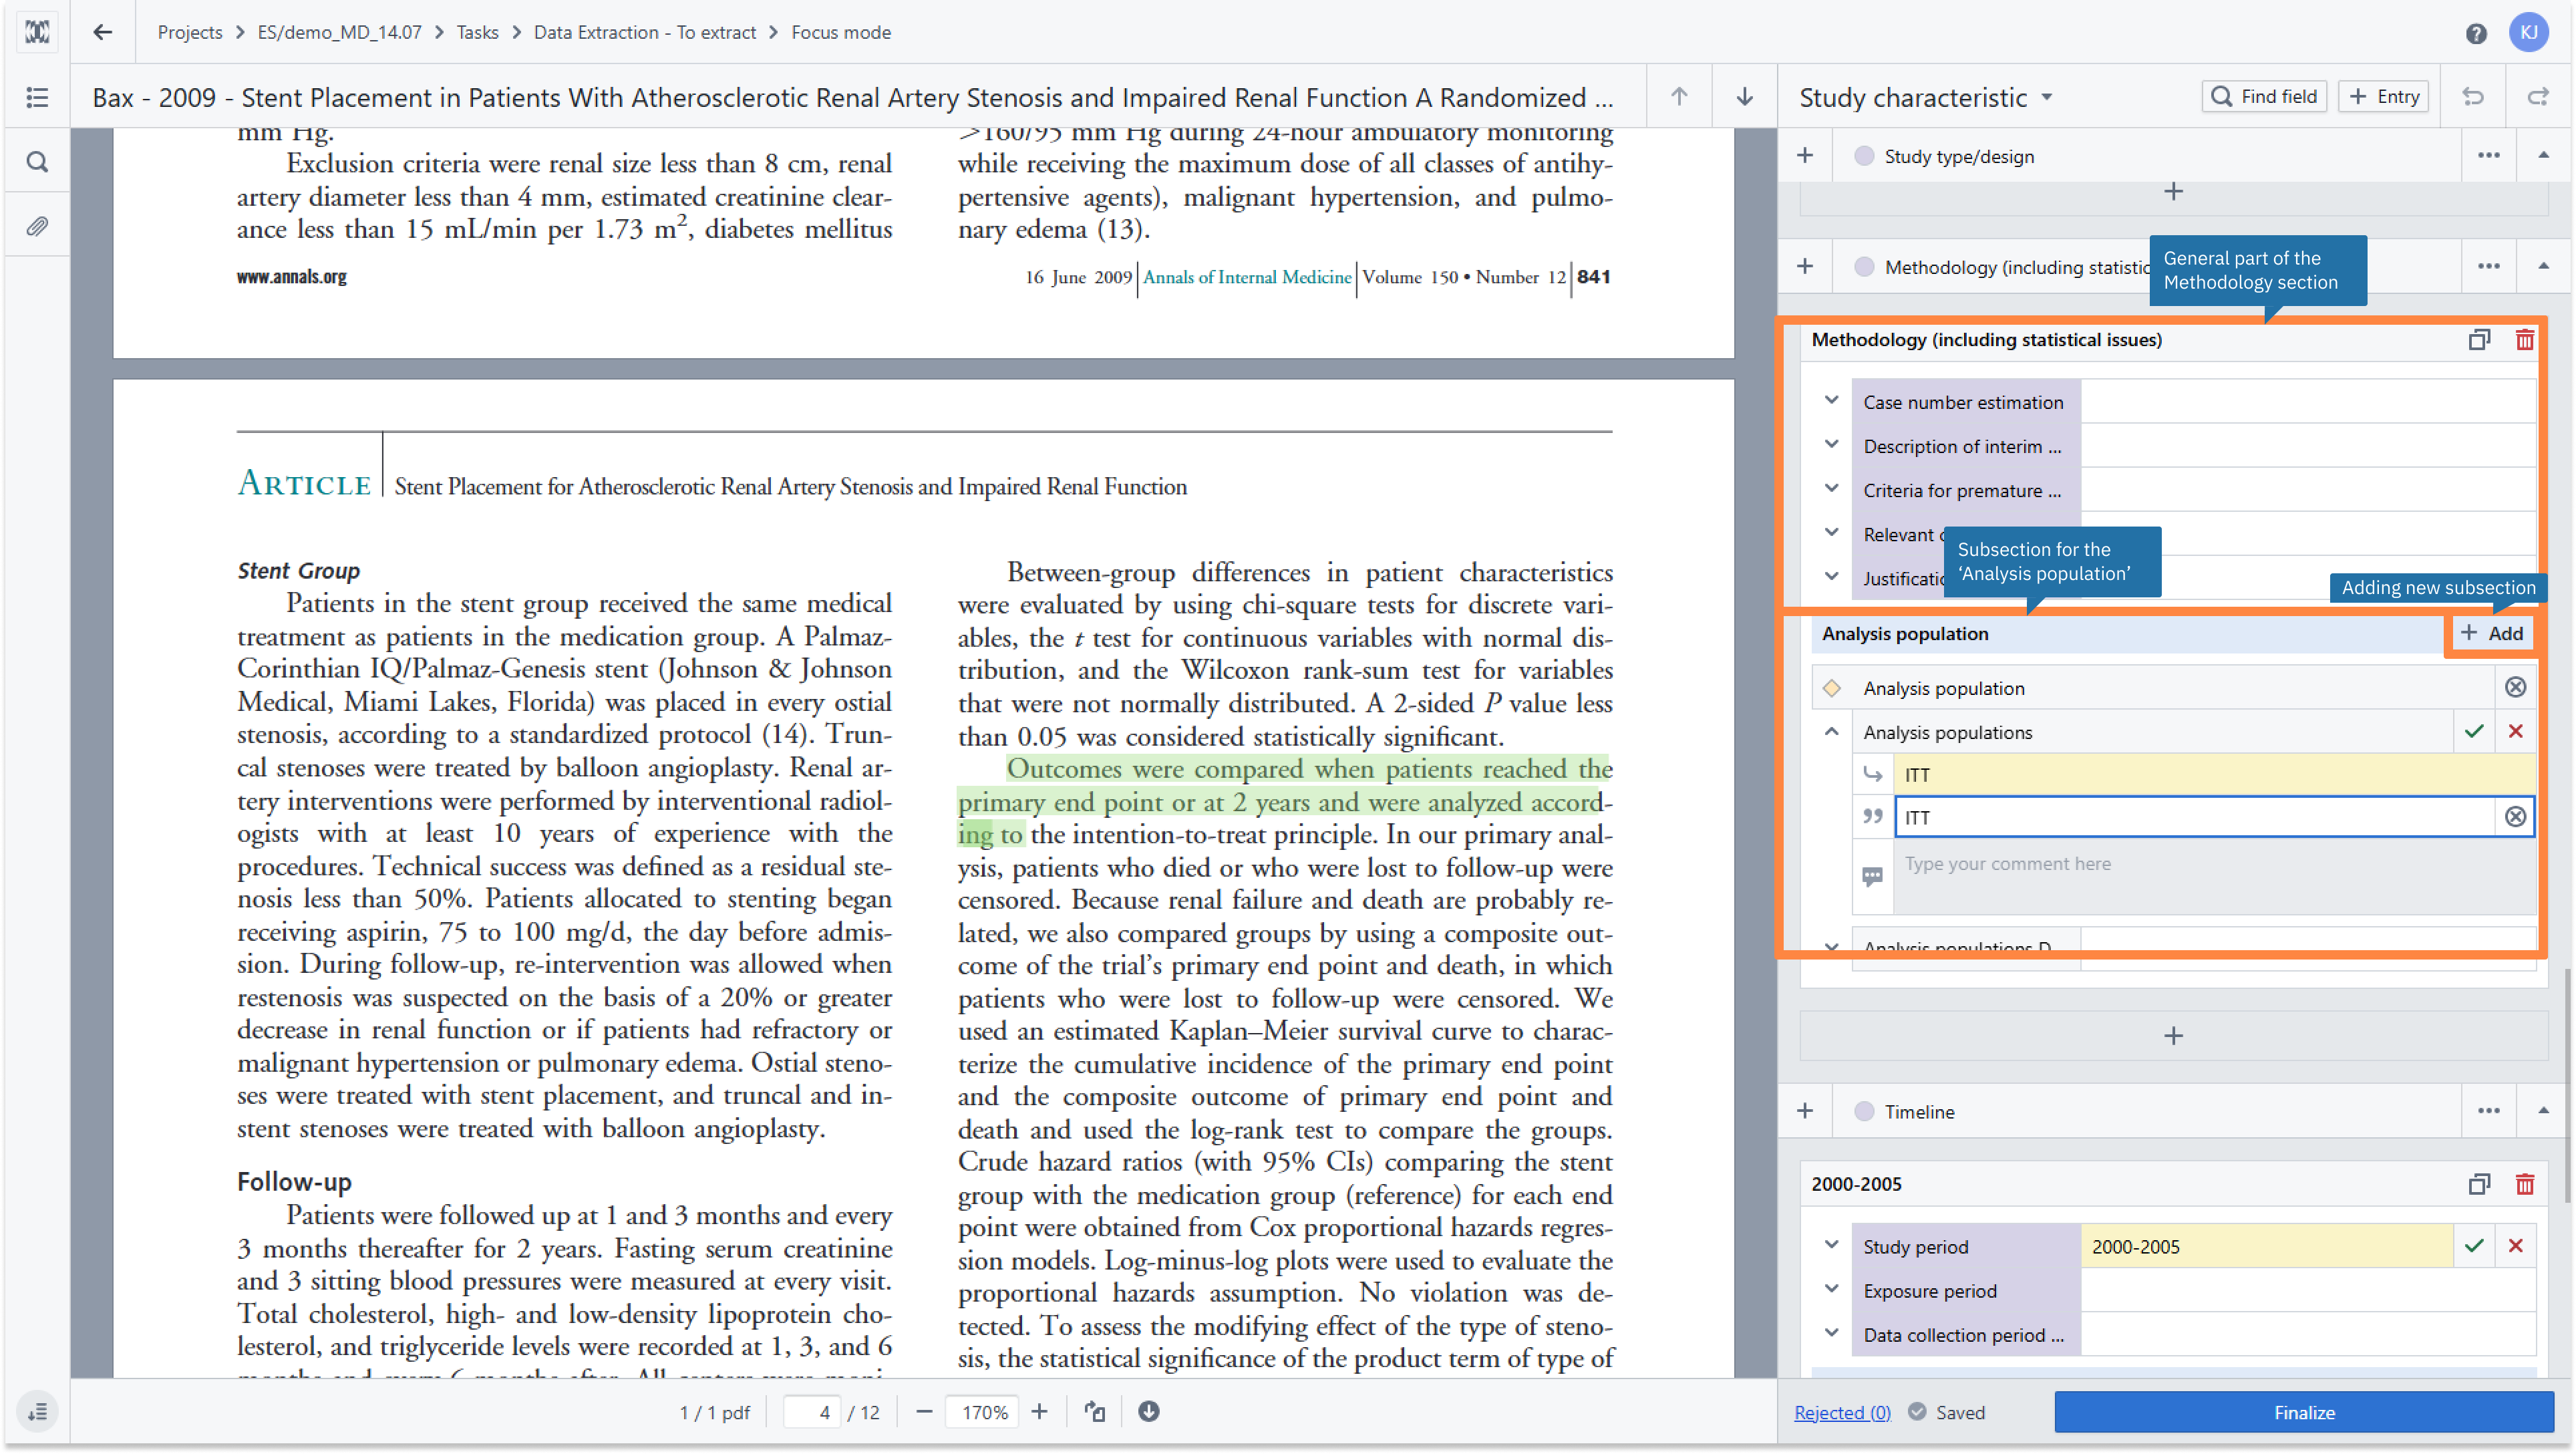Screen dimensions: 2576x1454
Task: Open the Rejected (0) link
Action: click(x=1842, y=1412)
